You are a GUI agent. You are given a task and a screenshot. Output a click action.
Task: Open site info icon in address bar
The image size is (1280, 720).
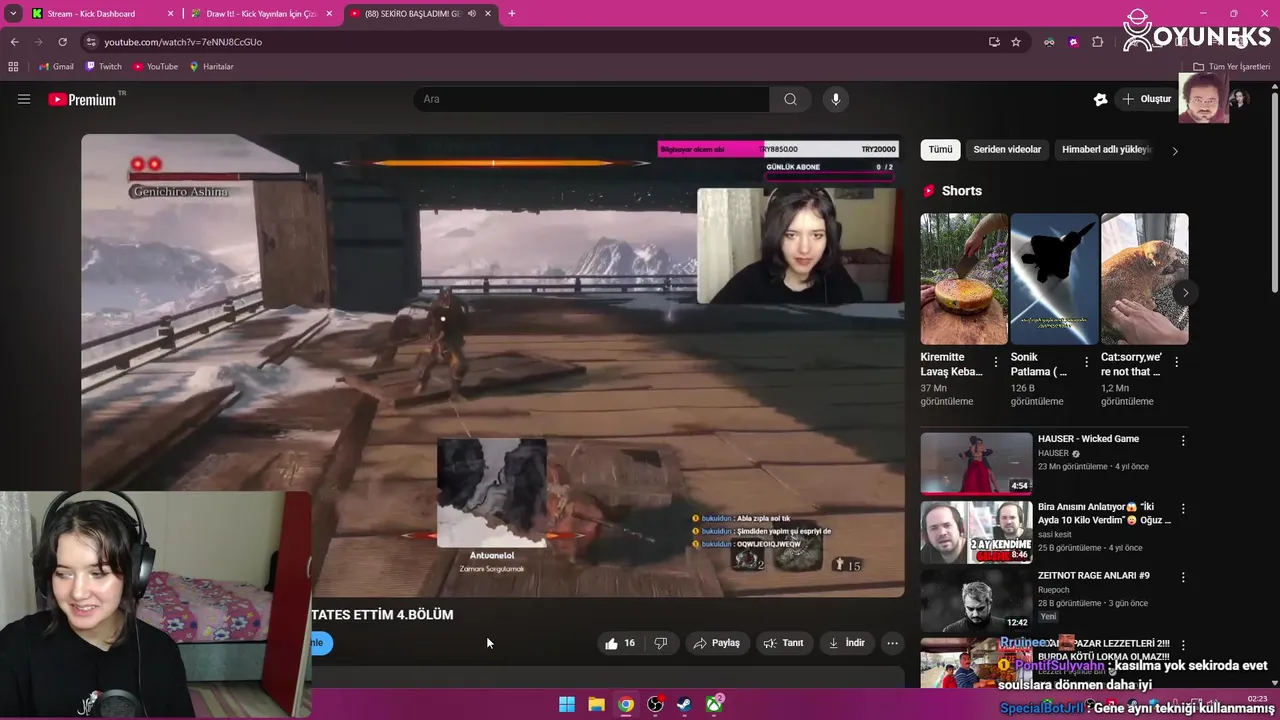(91, 42)
